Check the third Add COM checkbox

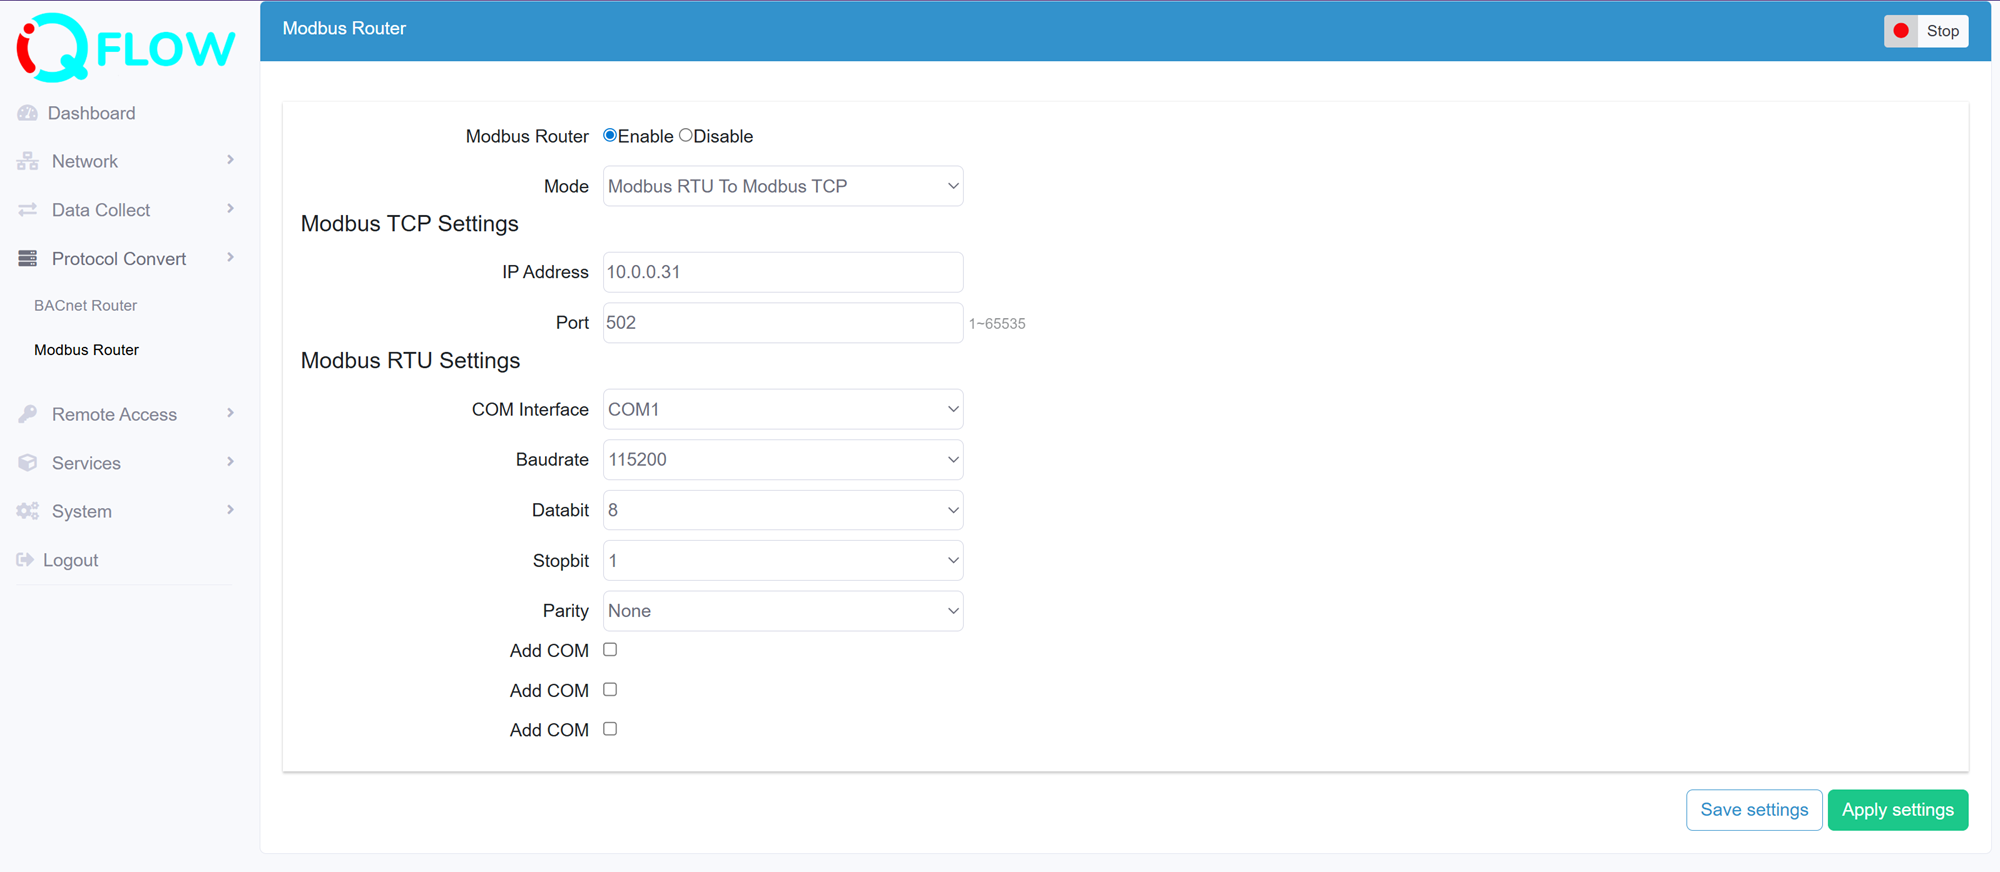coord(610,729)
